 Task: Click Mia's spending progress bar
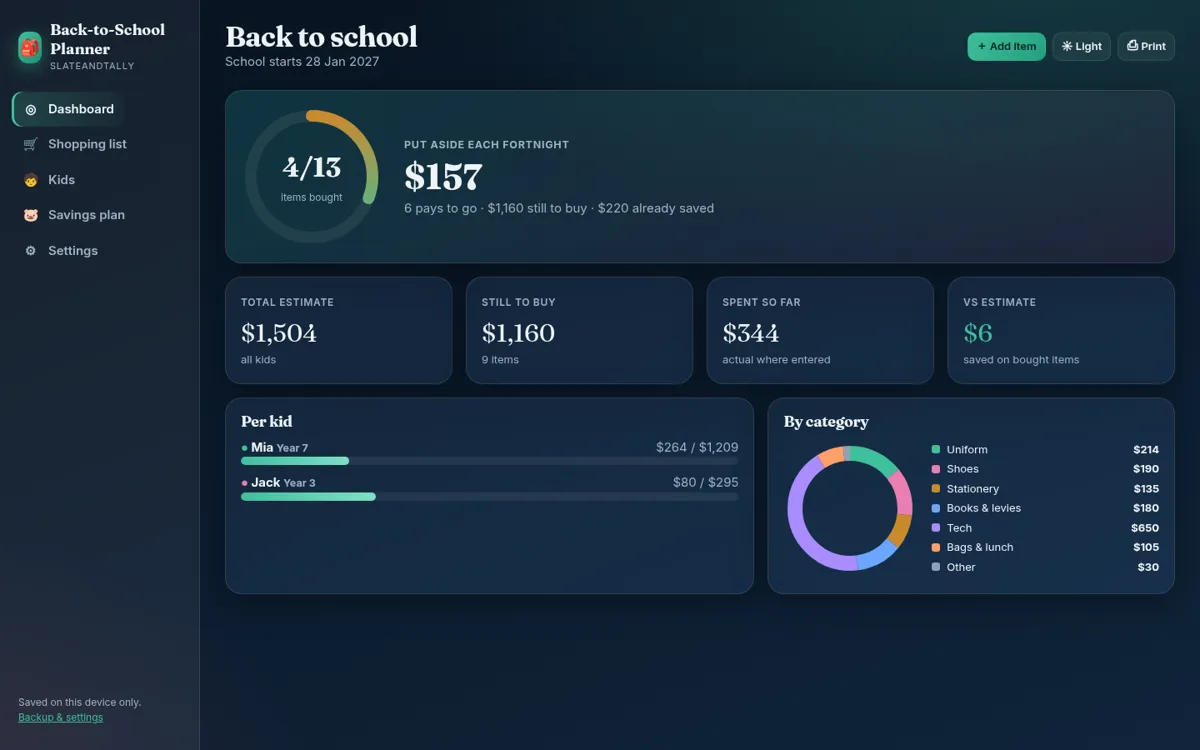point(489,461)
